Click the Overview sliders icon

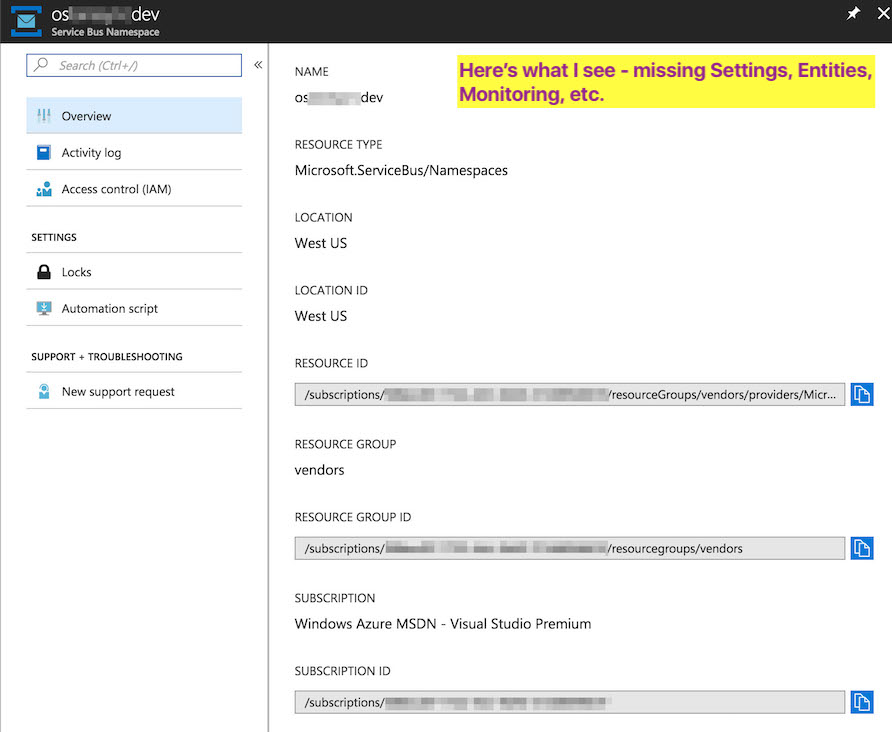tap(44, 116)
